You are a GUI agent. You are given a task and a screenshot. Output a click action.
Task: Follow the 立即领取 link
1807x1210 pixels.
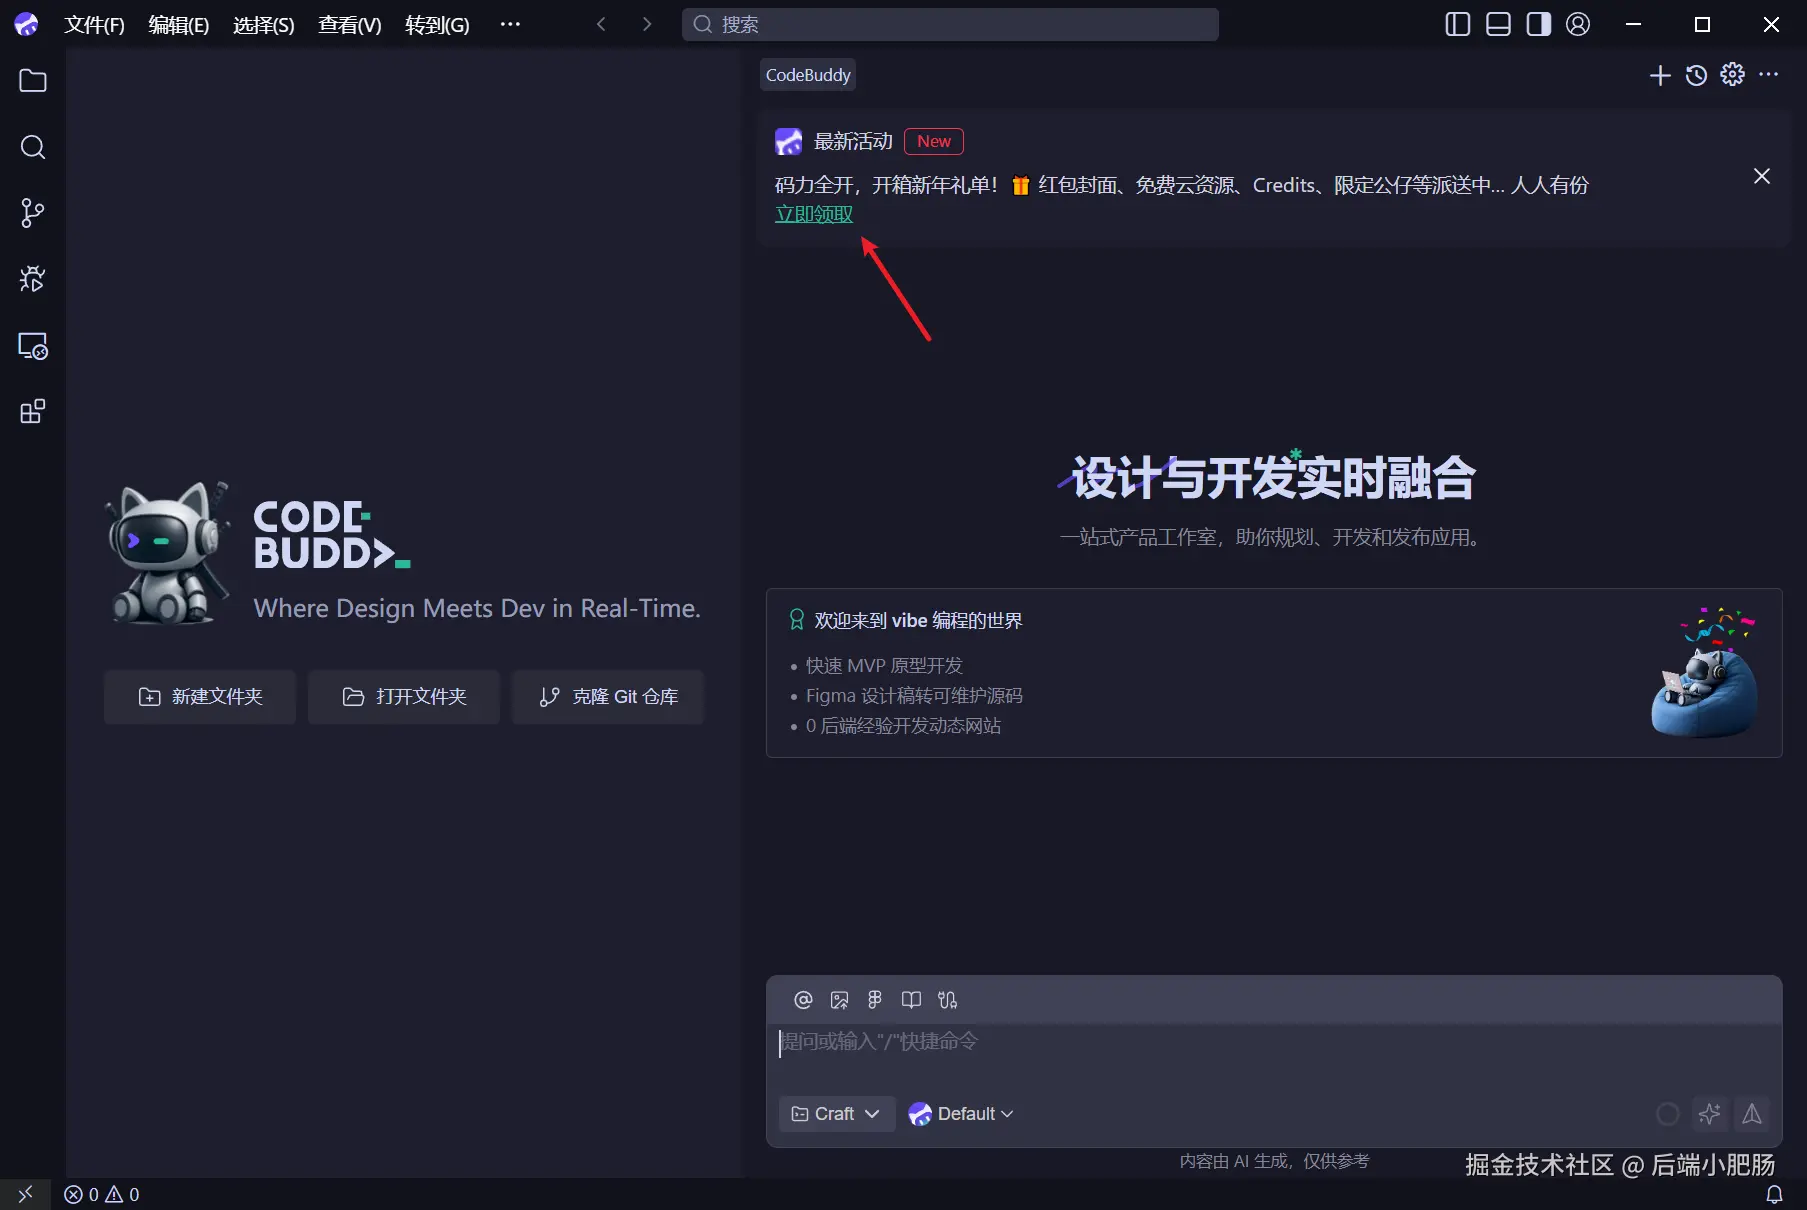coord(814,214)
